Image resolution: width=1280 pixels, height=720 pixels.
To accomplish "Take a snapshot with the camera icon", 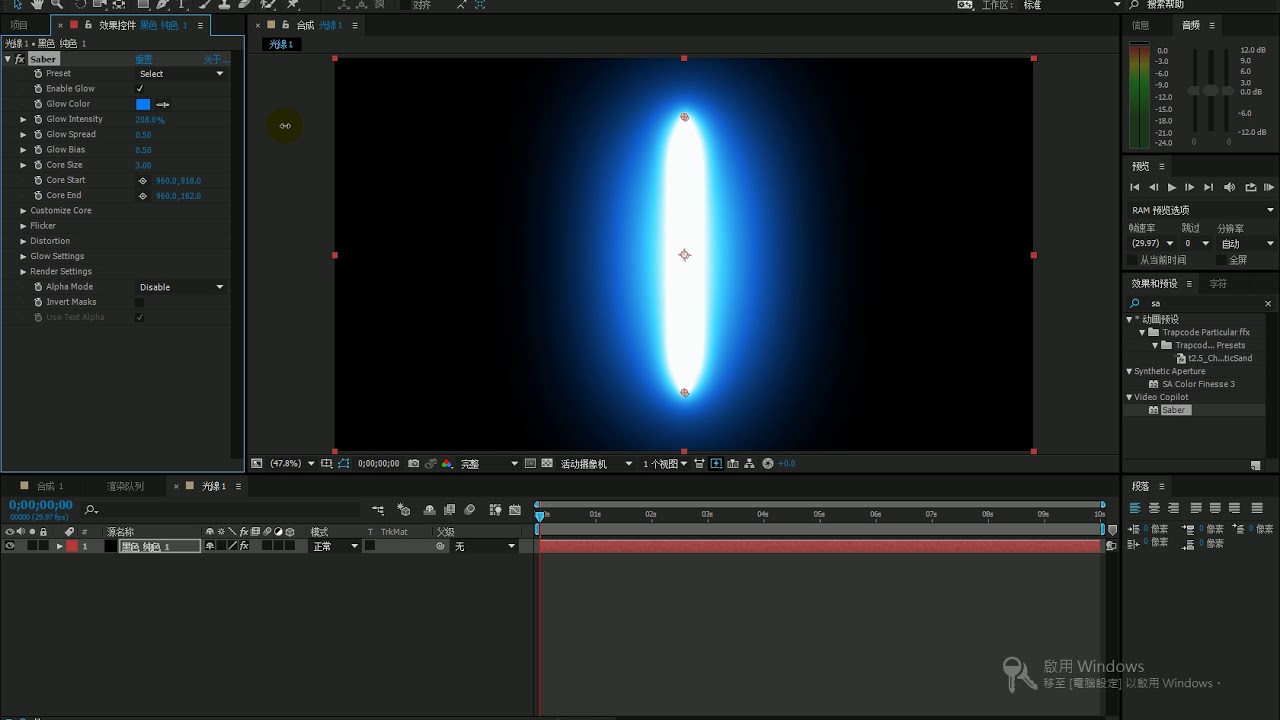I will tap(413, 464).
